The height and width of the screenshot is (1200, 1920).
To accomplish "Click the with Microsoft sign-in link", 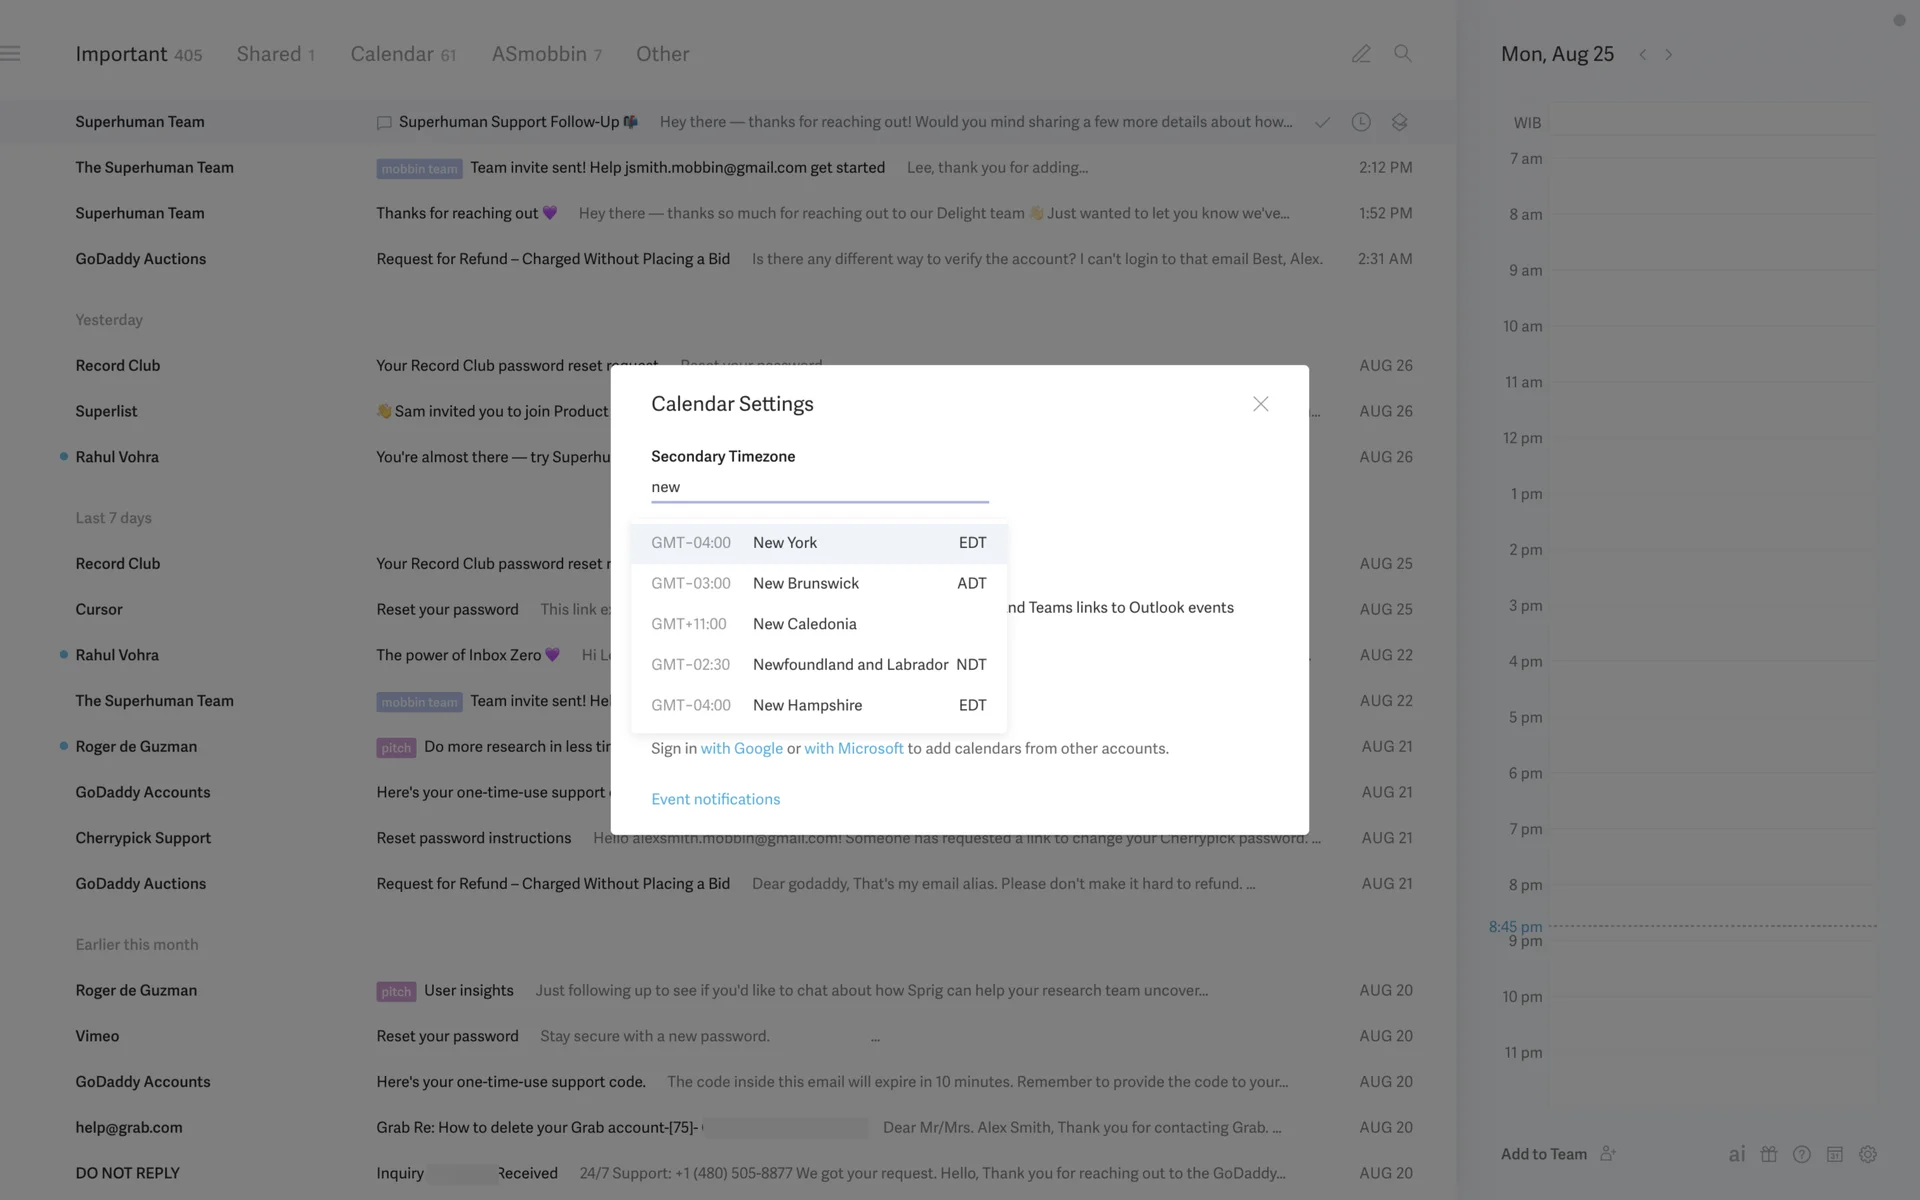I will 853,748.
